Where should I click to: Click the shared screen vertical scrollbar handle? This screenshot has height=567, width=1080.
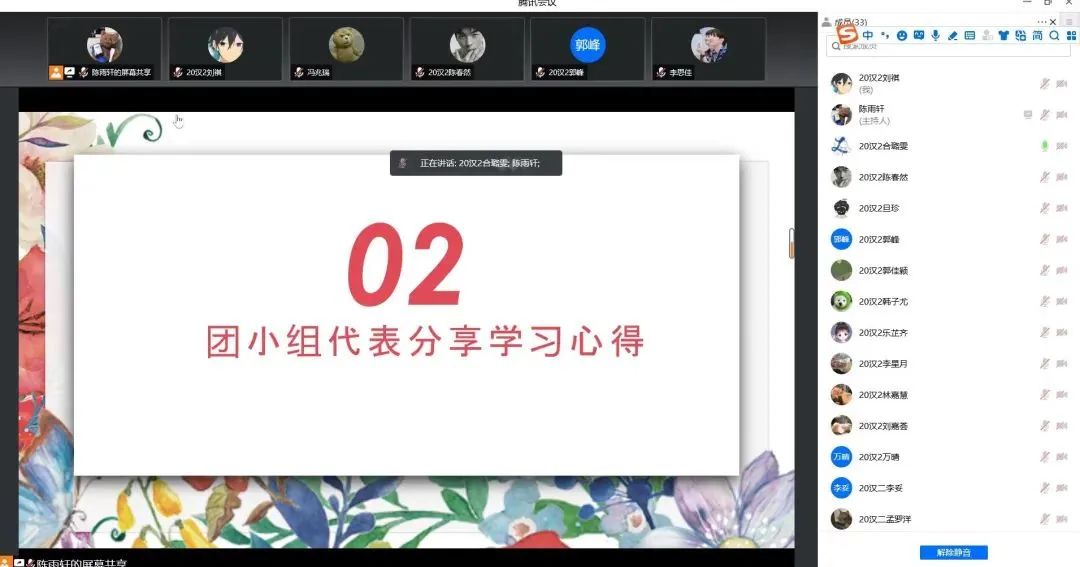791,243
